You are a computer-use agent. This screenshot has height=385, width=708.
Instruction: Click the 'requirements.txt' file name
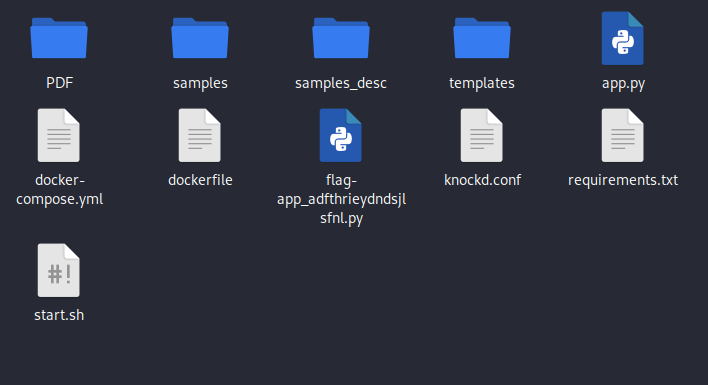623,181
